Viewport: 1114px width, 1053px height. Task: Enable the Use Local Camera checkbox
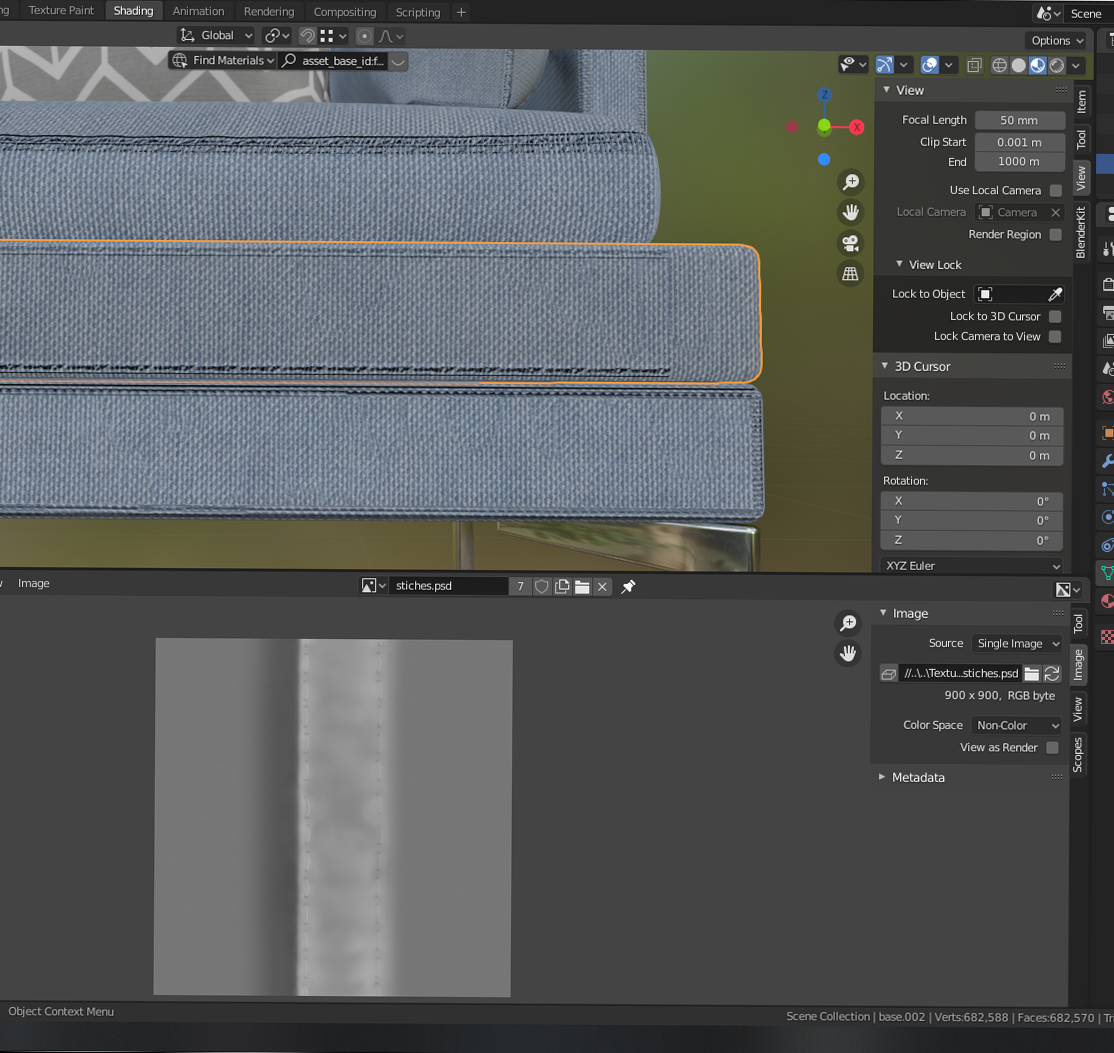click(x=1055, y=190)
